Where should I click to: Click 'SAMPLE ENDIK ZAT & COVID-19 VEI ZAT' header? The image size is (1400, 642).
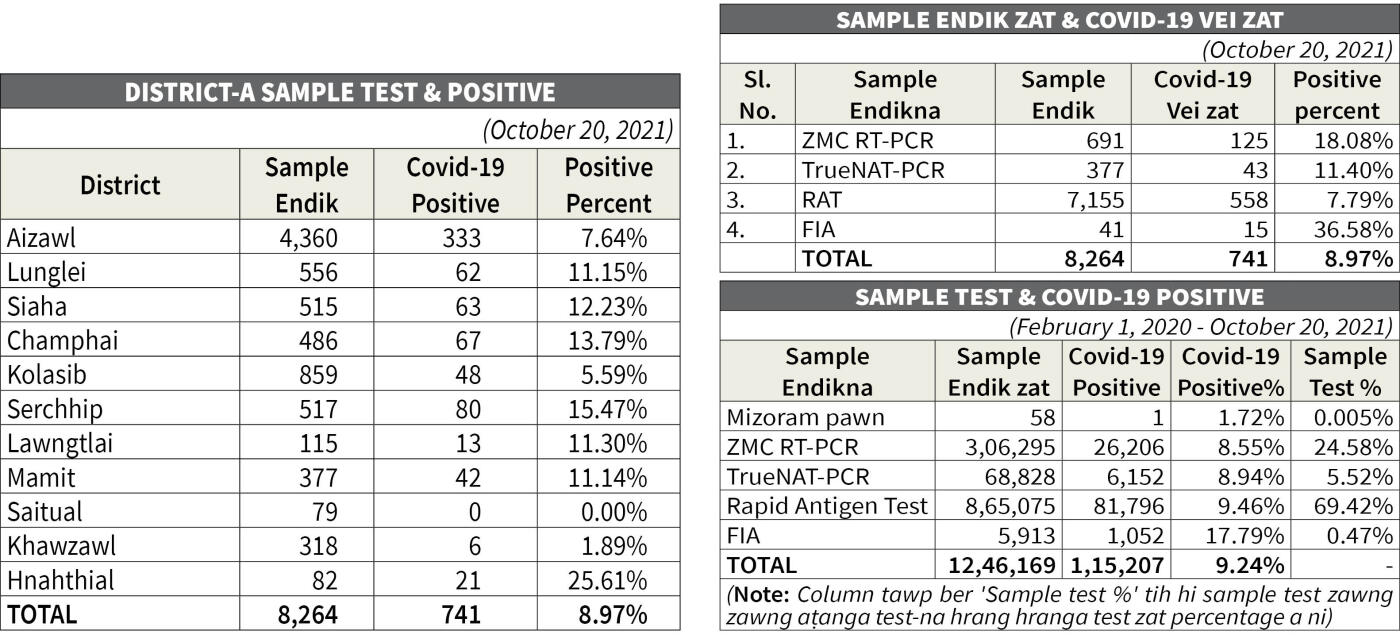coord(1059,20)
